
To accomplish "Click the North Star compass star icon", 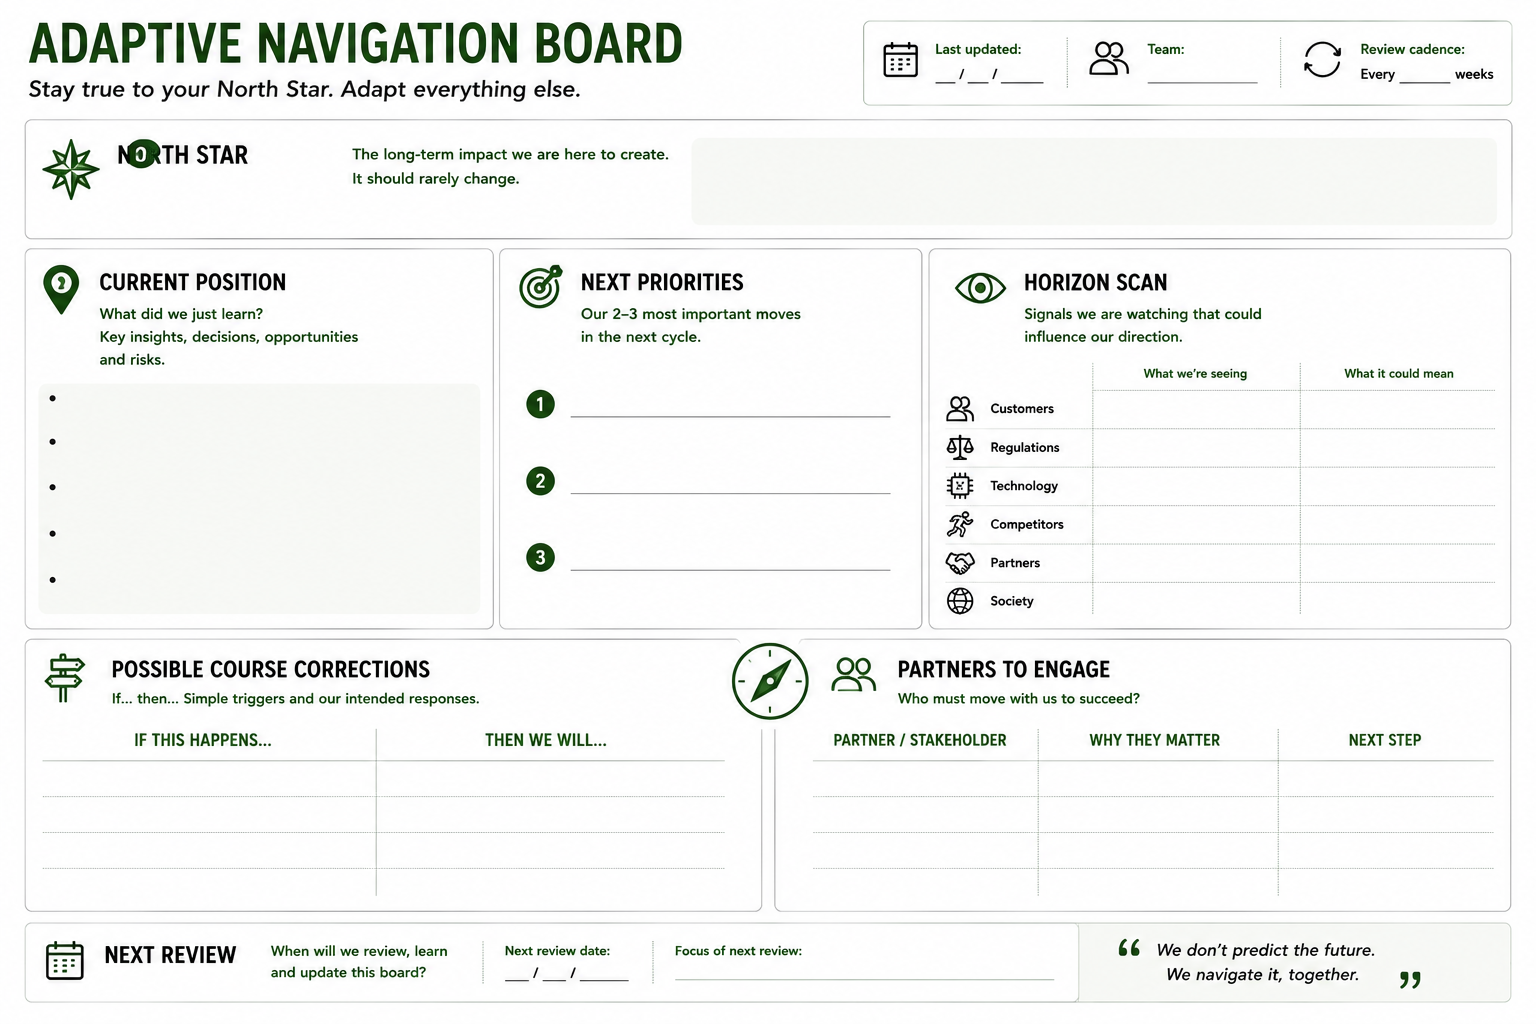I will click(x=71, y=169).
